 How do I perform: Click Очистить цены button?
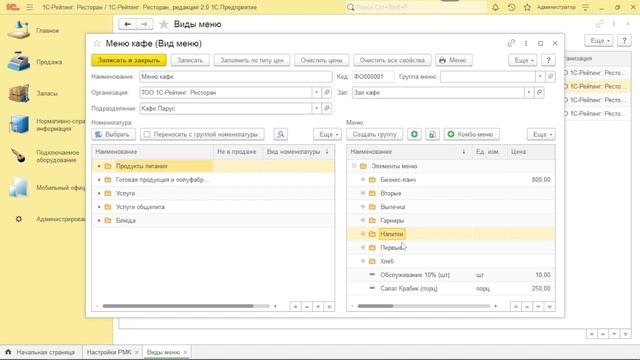[322, 60]
